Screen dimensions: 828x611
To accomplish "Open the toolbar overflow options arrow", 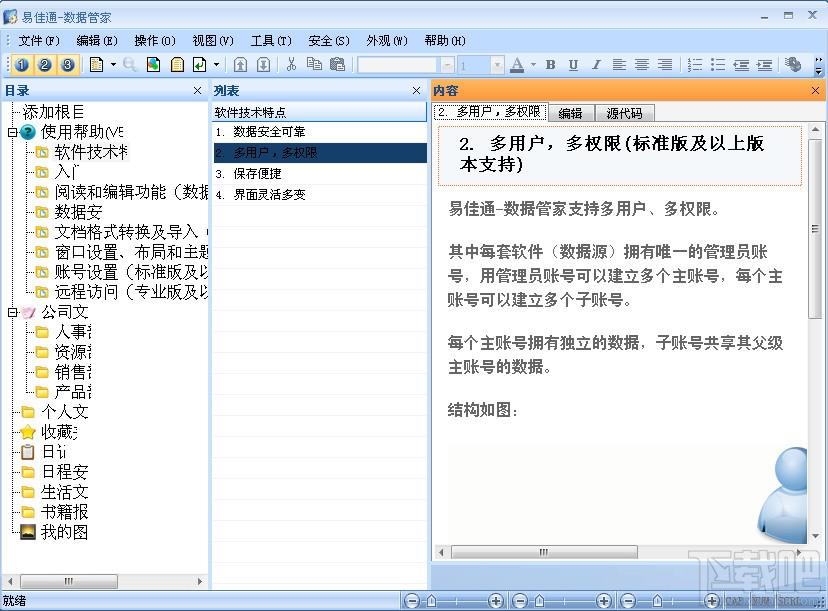I will (818, 65).
